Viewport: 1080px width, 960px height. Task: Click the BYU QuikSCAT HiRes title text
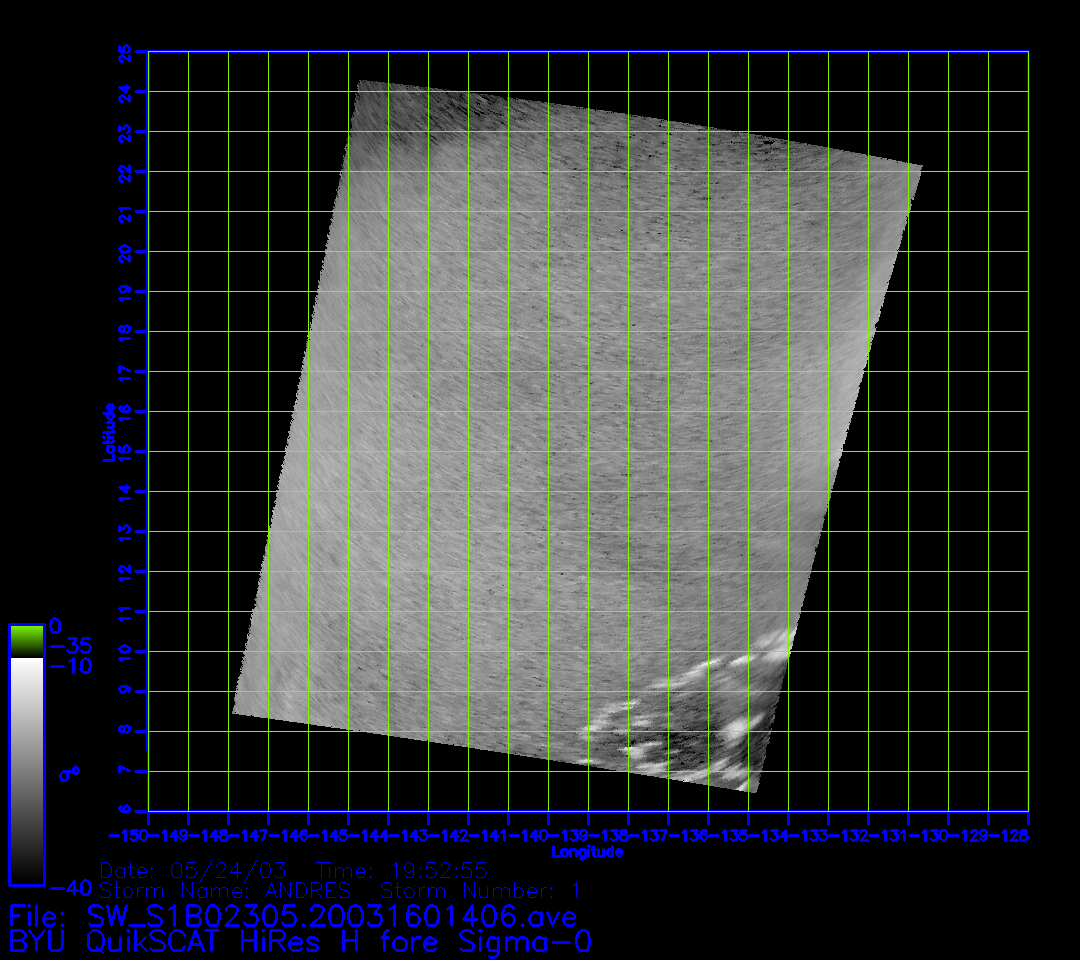300,942
